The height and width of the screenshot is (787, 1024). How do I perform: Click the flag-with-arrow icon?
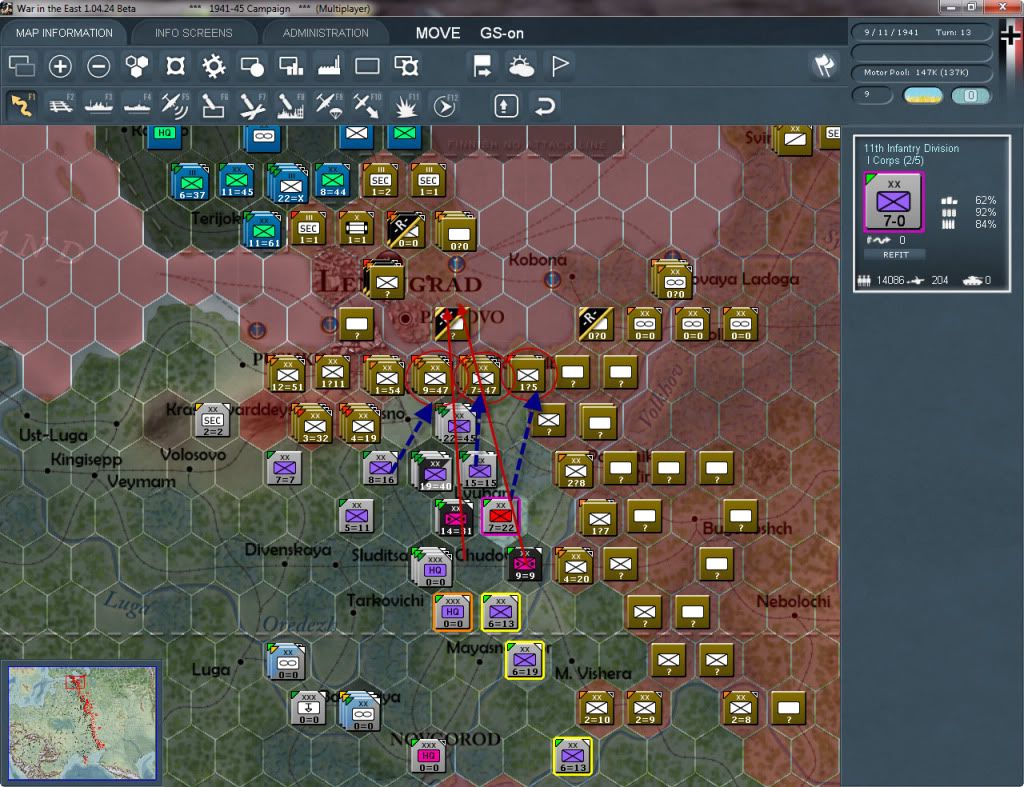click(482, 66)
